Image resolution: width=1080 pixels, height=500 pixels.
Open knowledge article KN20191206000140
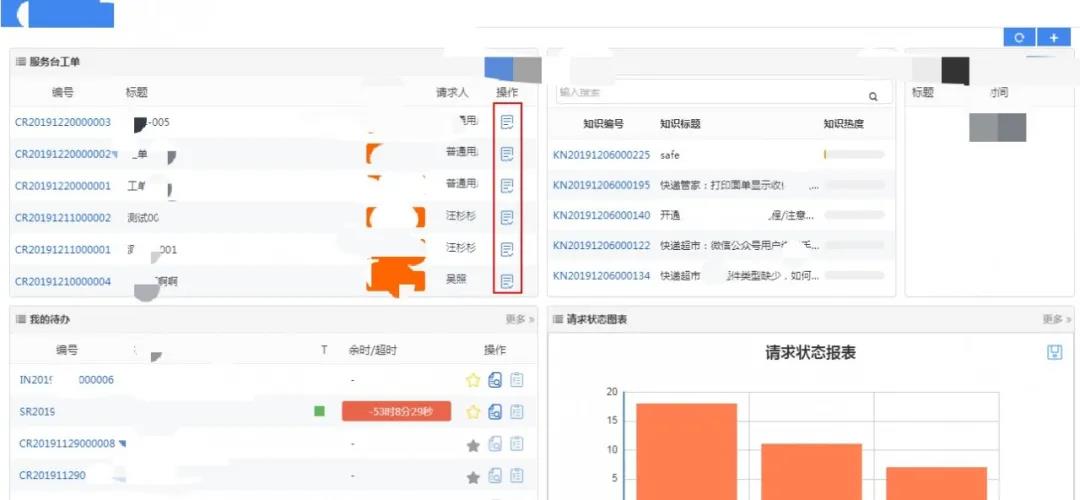tap(601, 216)
